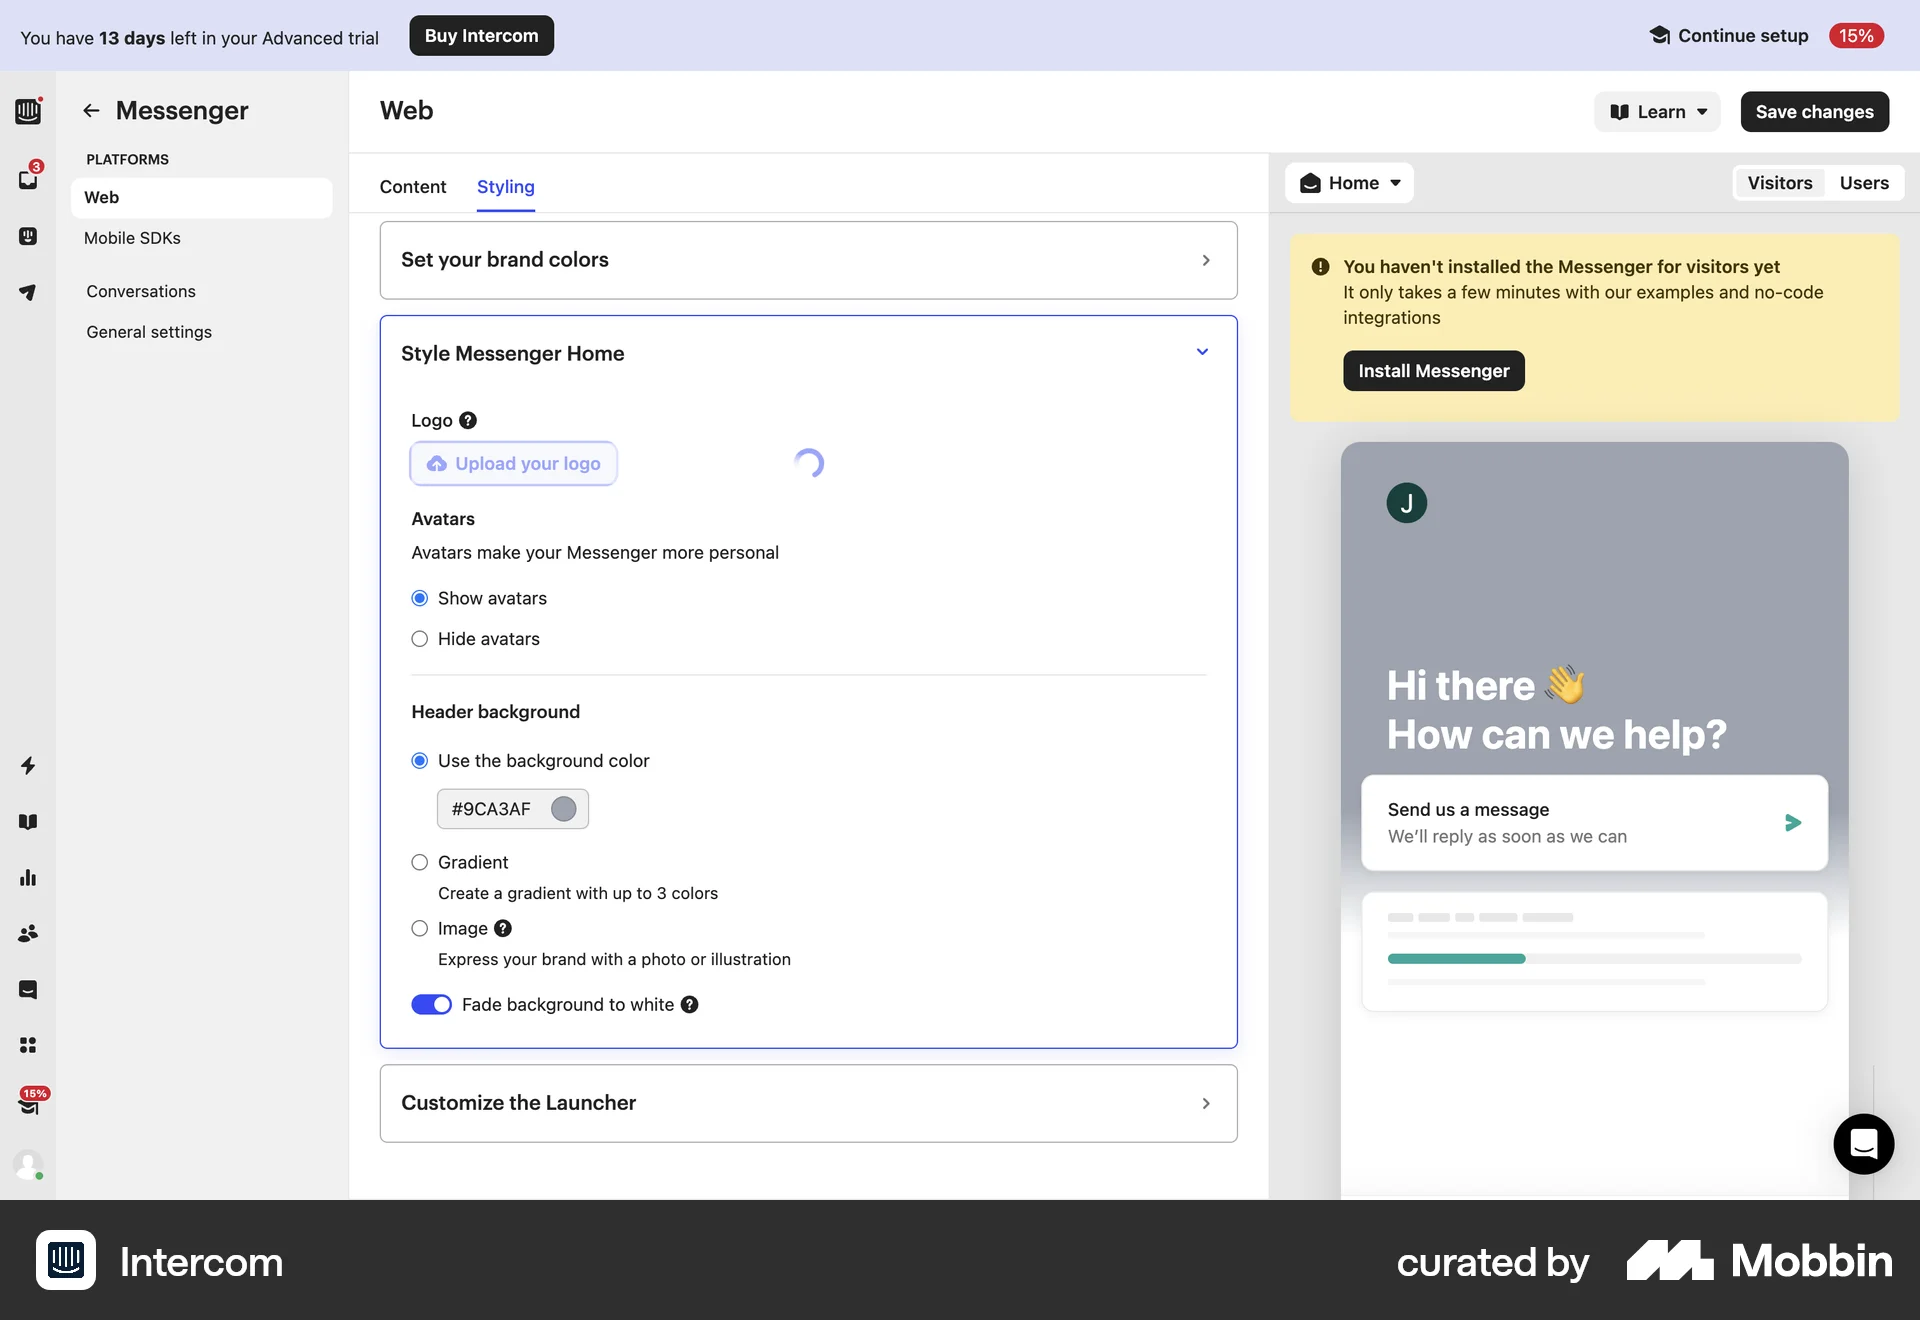Switch to the Users preview tab
This screenshot has height=1320, width=1920.
(x=1863, y=183)
